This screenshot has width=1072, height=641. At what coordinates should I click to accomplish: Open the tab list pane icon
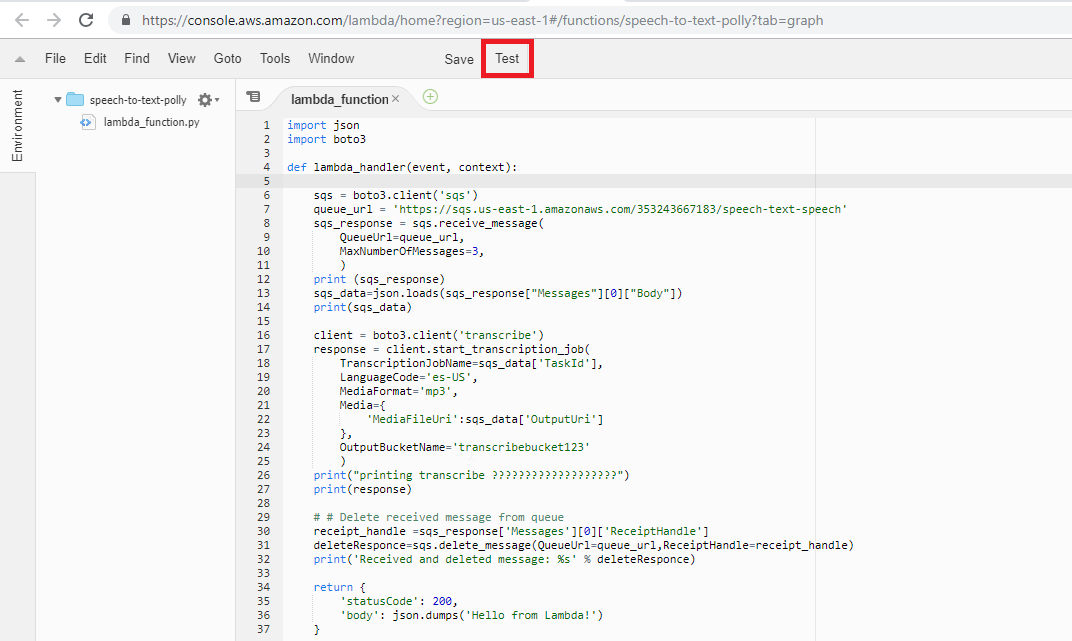point(254,97)
